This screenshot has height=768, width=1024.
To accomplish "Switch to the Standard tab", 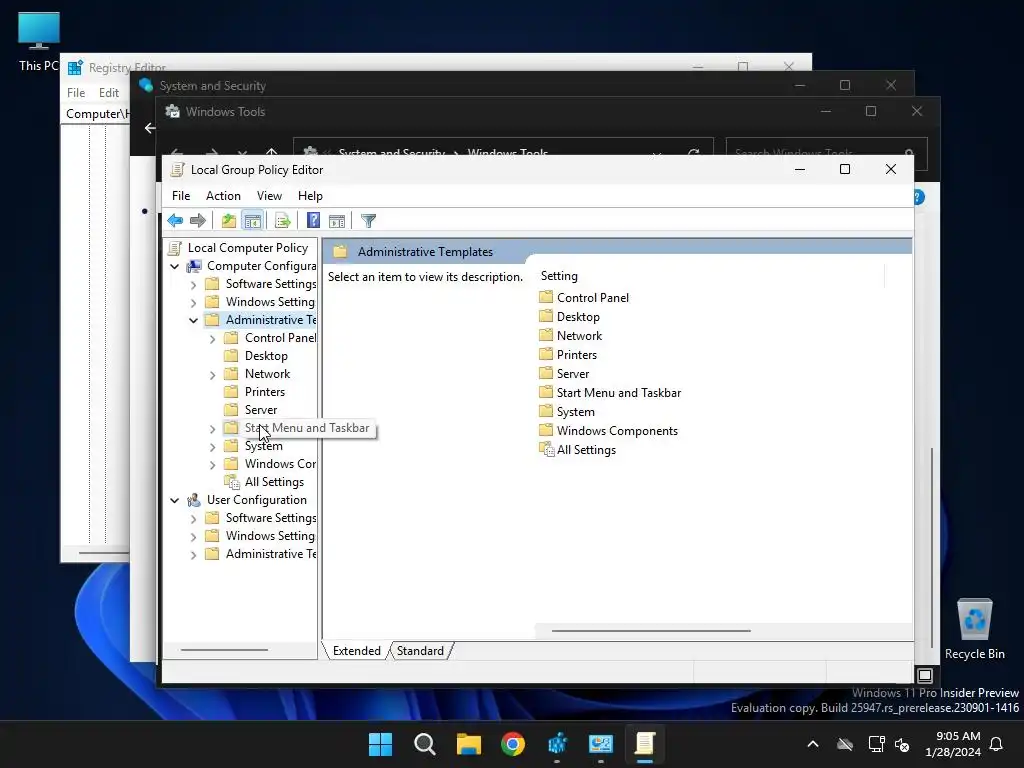I will coord(420,651).
